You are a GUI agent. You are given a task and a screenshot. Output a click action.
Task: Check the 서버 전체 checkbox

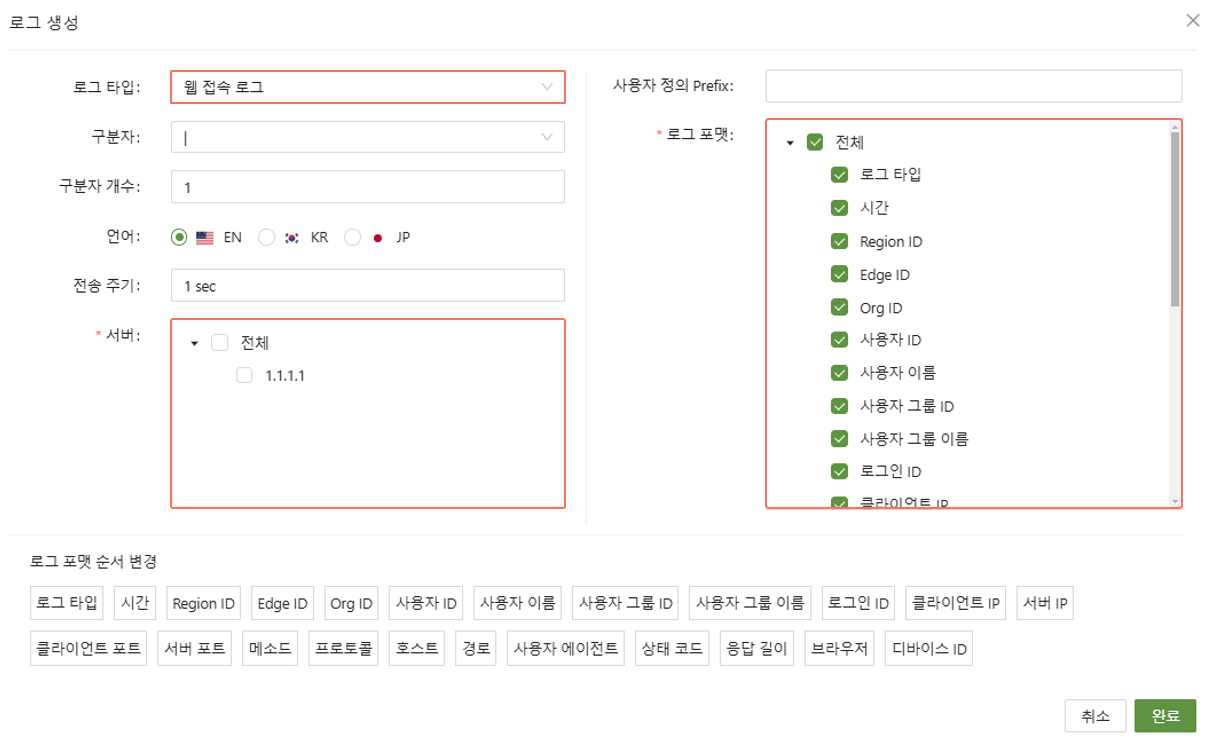[x=220, y=343]
